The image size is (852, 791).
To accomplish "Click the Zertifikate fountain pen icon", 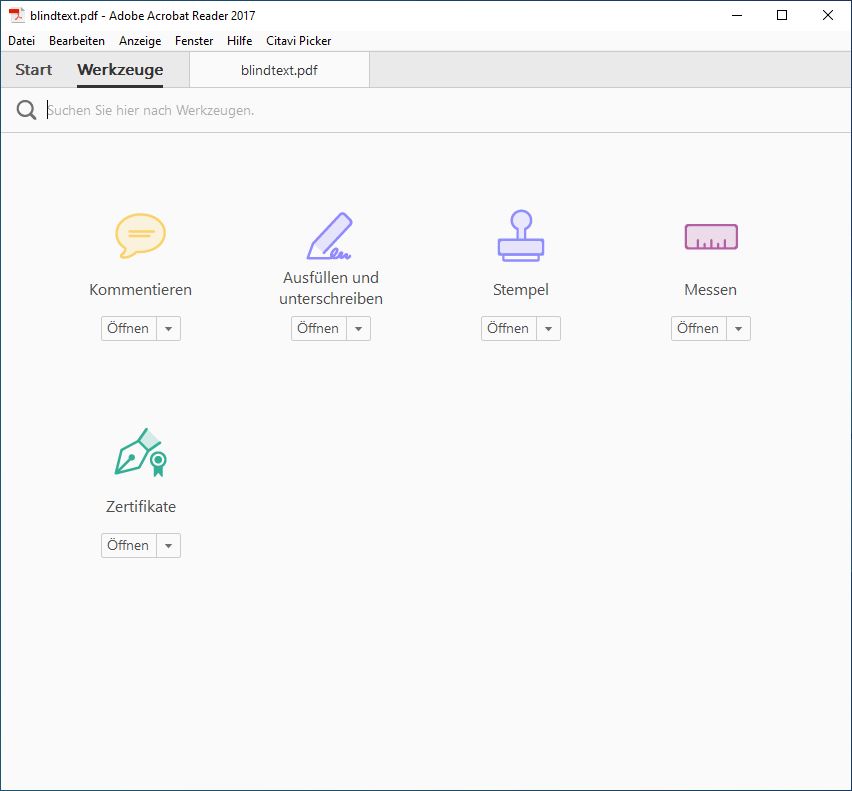I will click(x=140, y=453).
